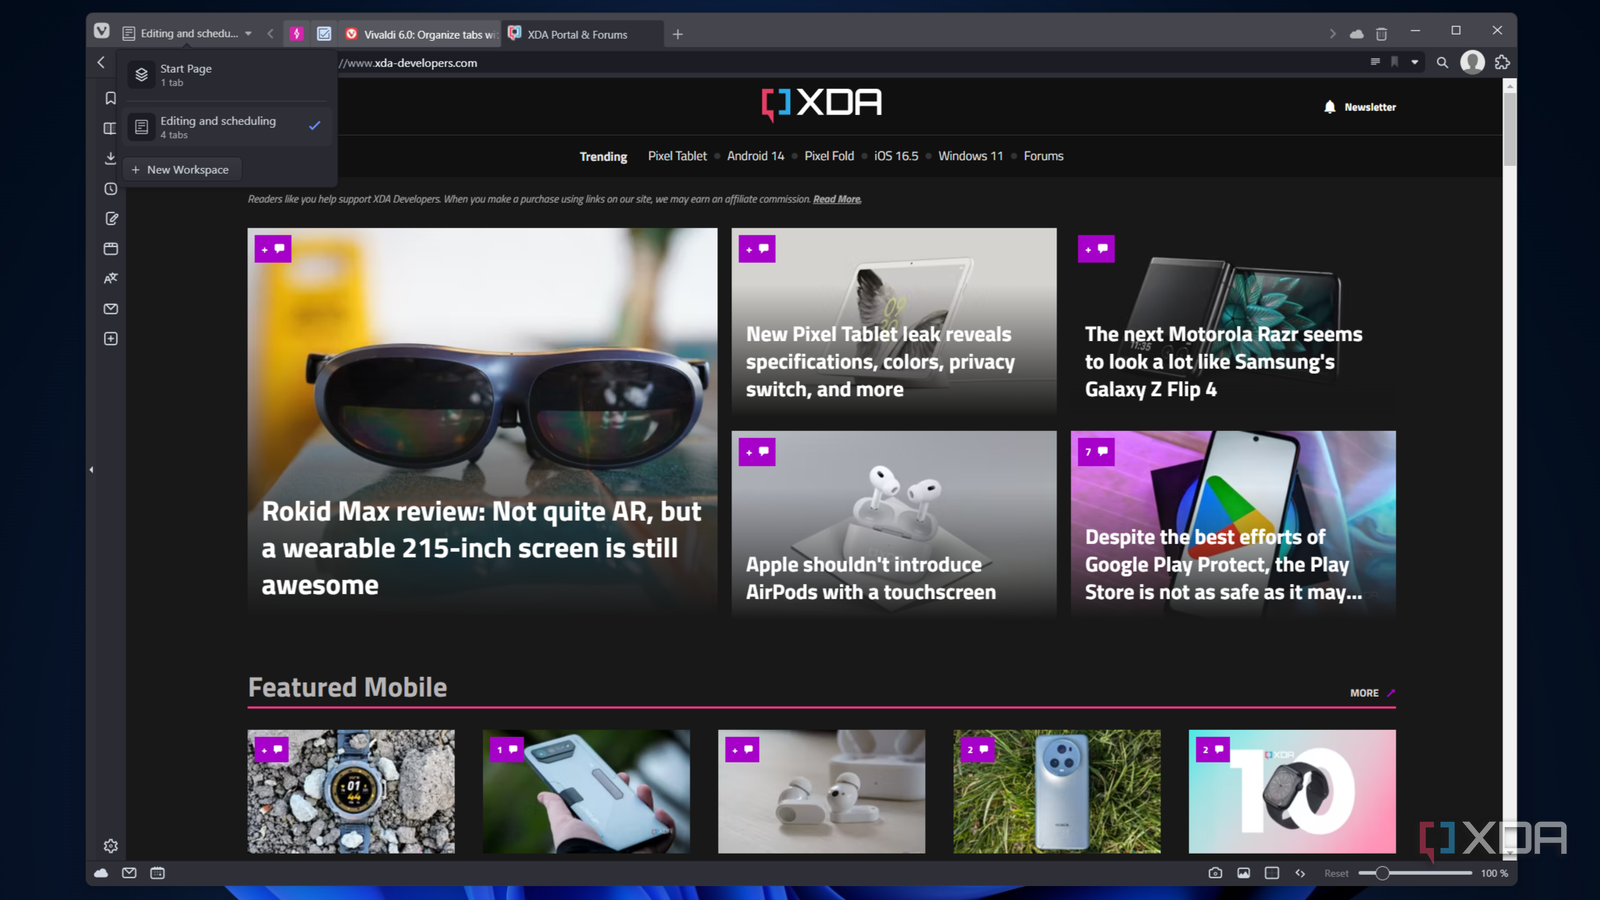Switch to the XDA Portal & Forums tab
Image resolution: width=1600 pixels, height=900 pixels.
(578, 33)
